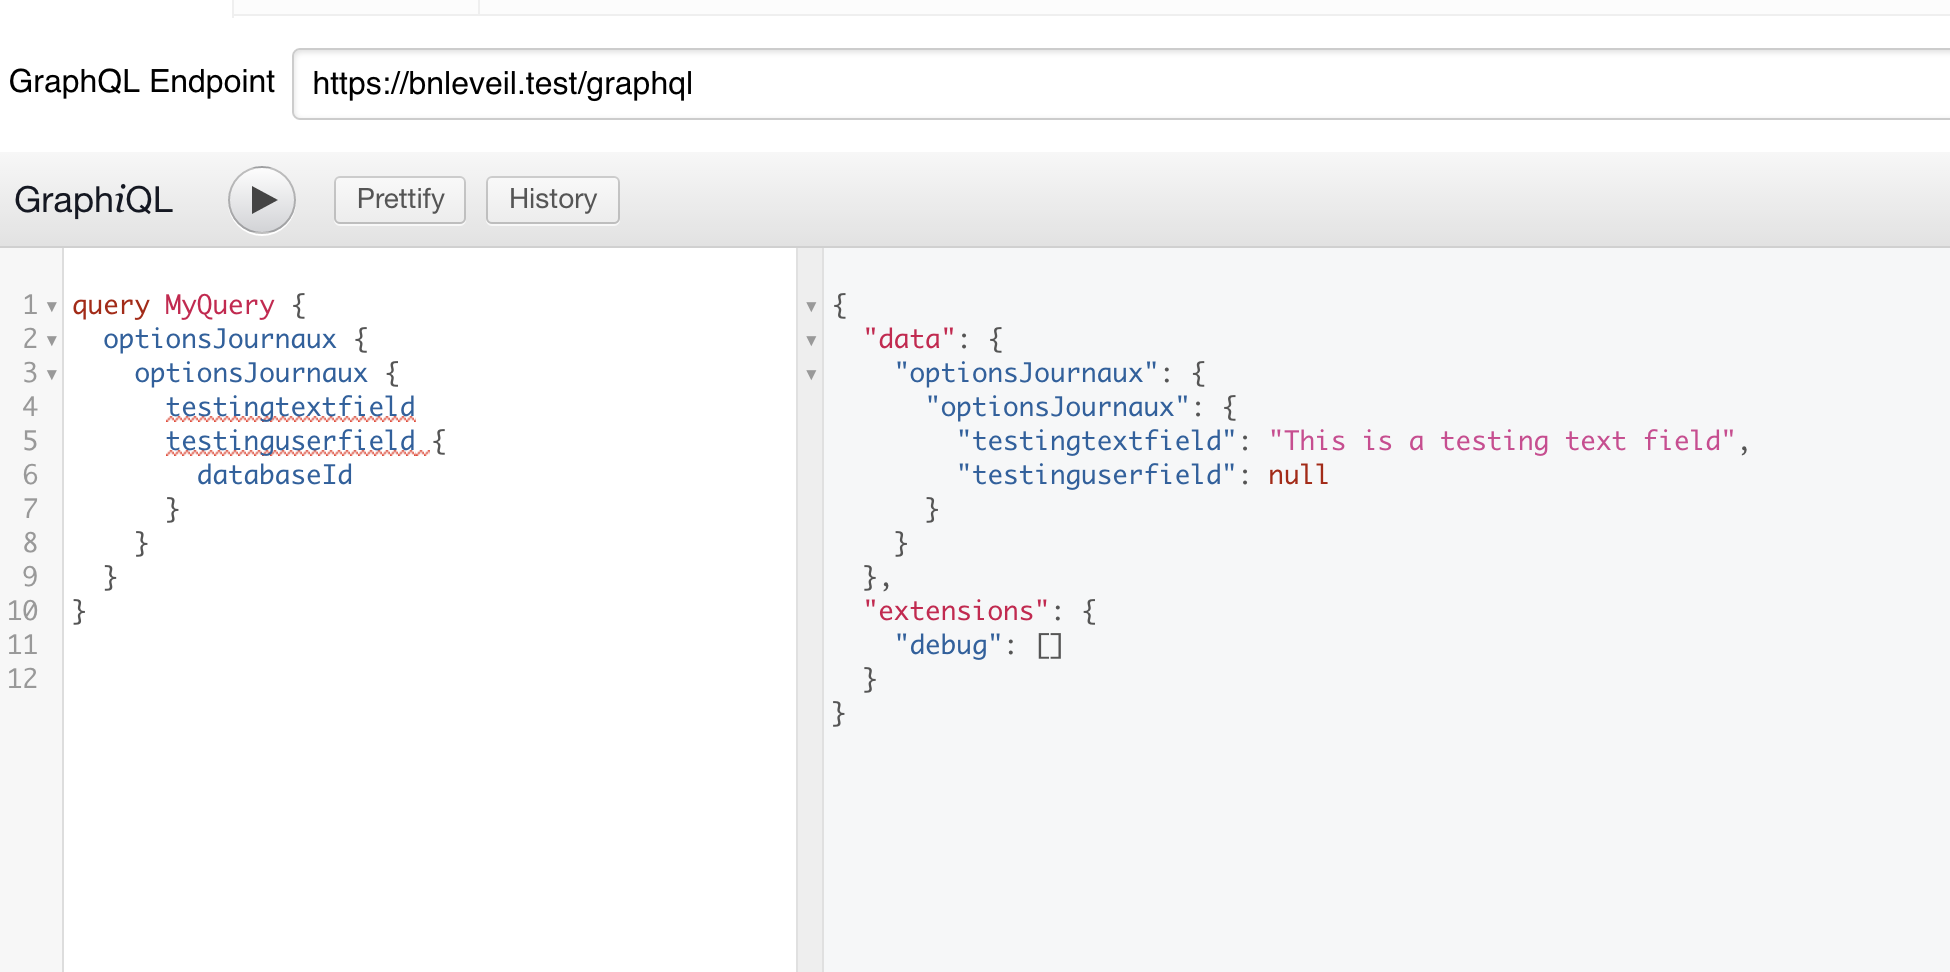Collapse "optionsJournaux" fold arrow in result pane

click(811, 374)
